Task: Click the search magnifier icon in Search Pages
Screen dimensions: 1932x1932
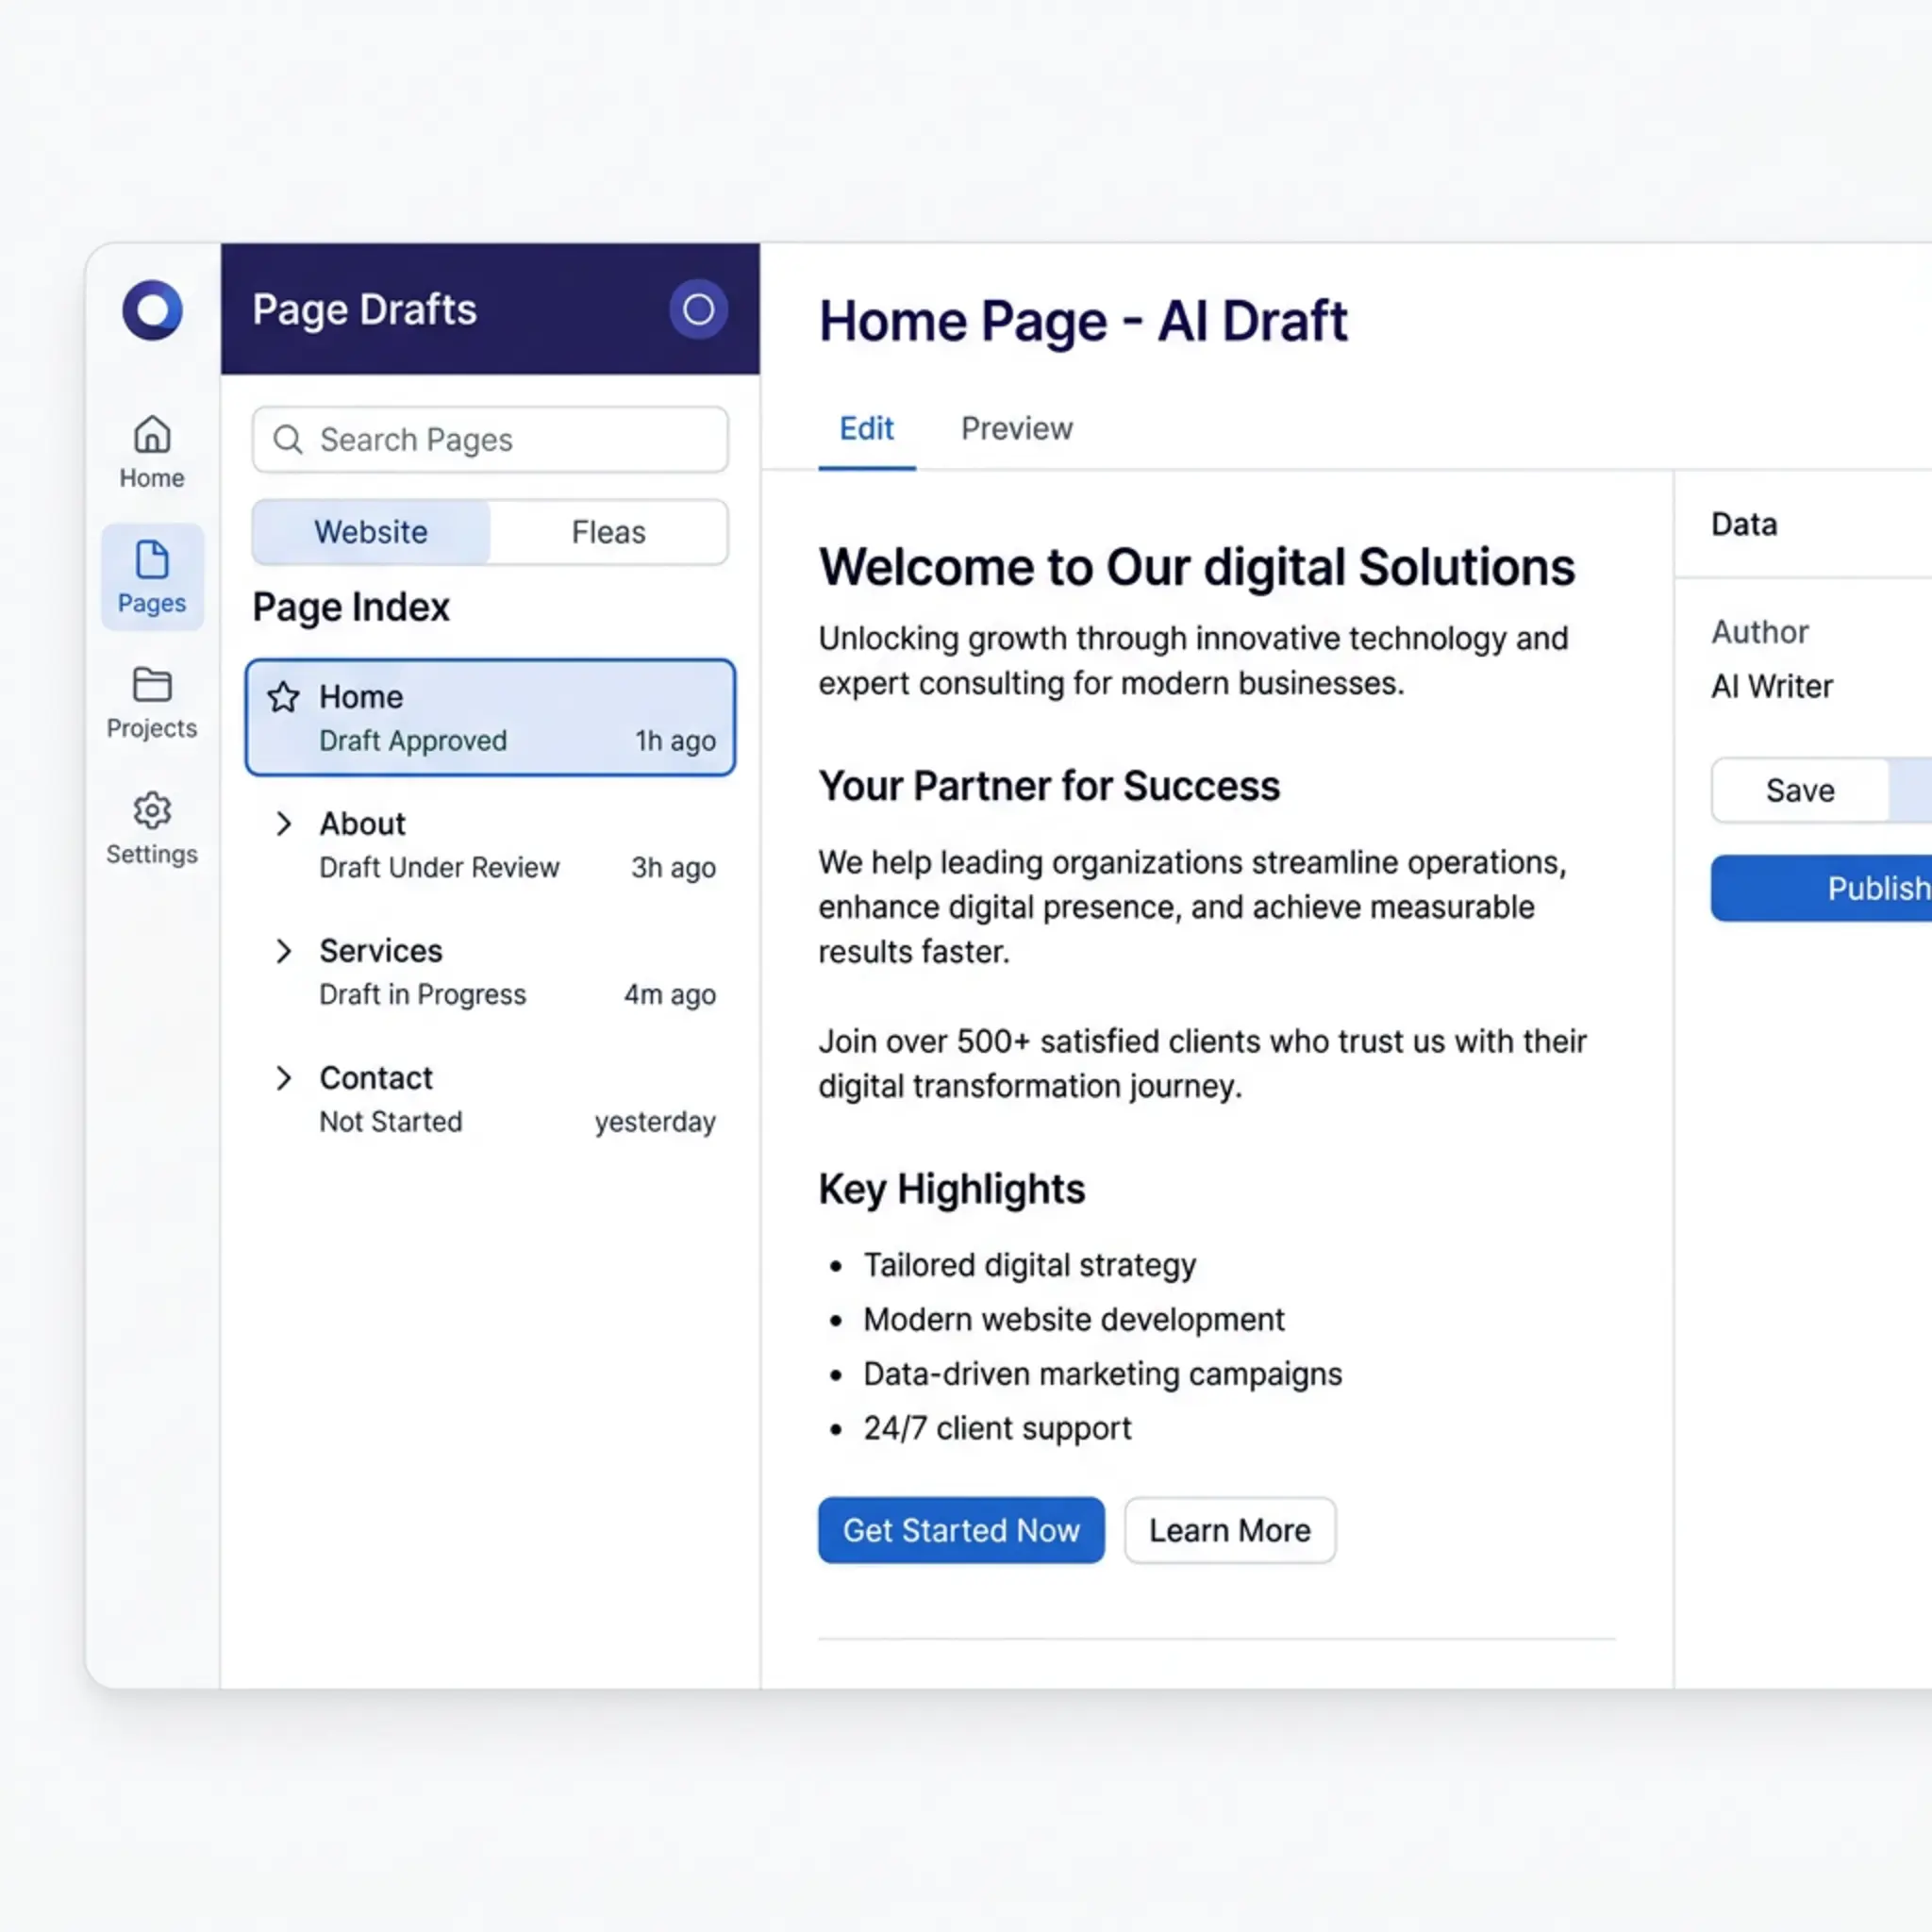Action: [288, 440]
